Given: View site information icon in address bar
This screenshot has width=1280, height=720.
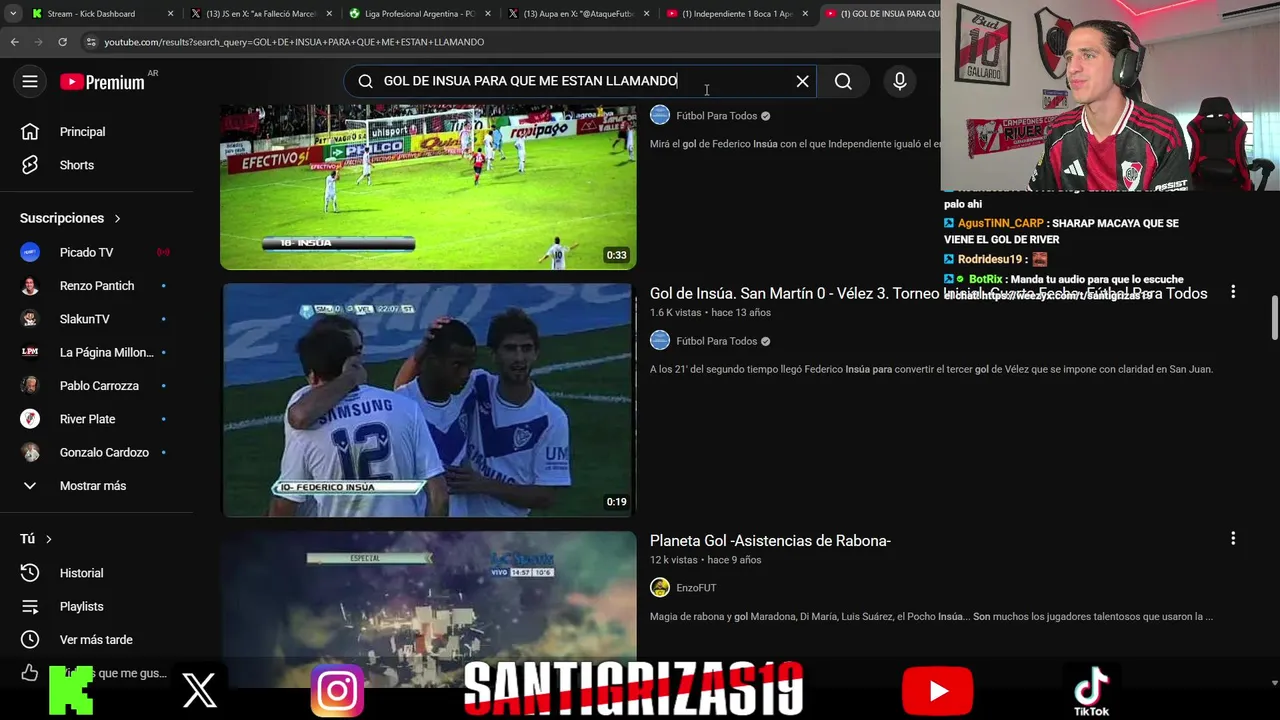Looking at the screenshot, I should click(x=91, y=42).
